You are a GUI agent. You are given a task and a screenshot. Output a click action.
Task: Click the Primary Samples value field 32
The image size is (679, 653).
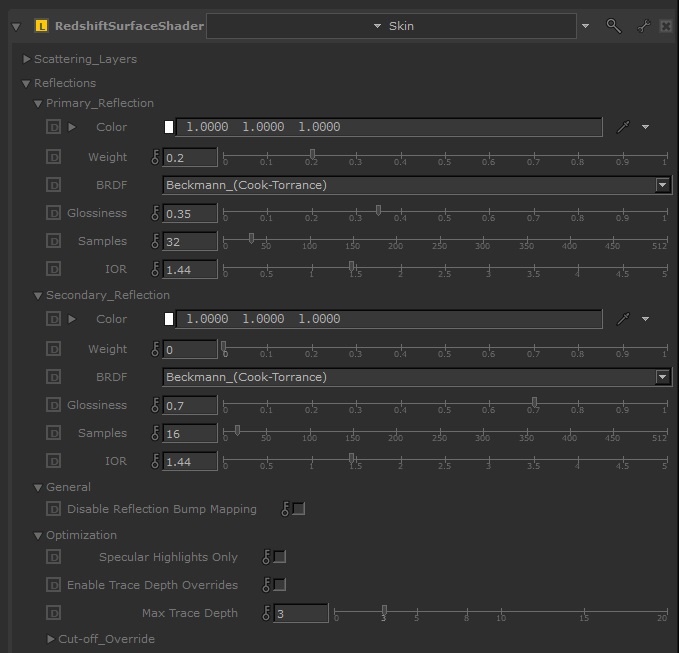click(x=190, y=241)
